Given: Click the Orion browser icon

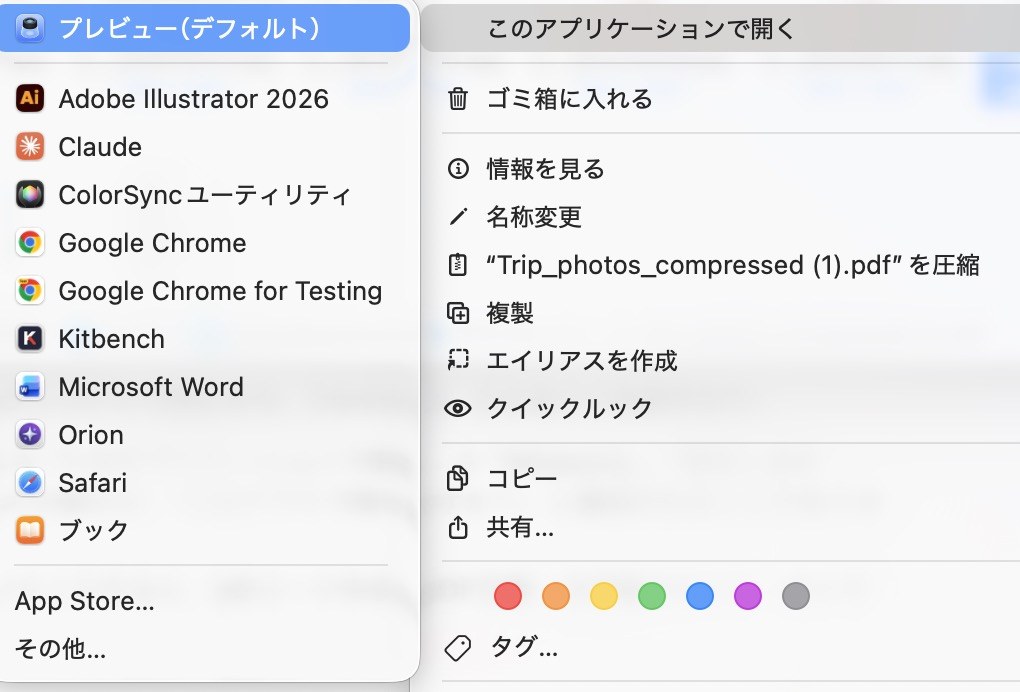Looking at the screenshot, I should tap(30, 434).
